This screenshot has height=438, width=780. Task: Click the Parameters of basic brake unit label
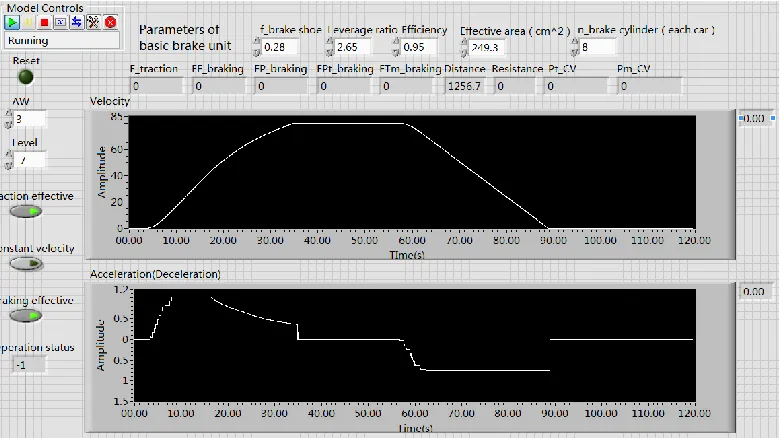pos(185,37)
